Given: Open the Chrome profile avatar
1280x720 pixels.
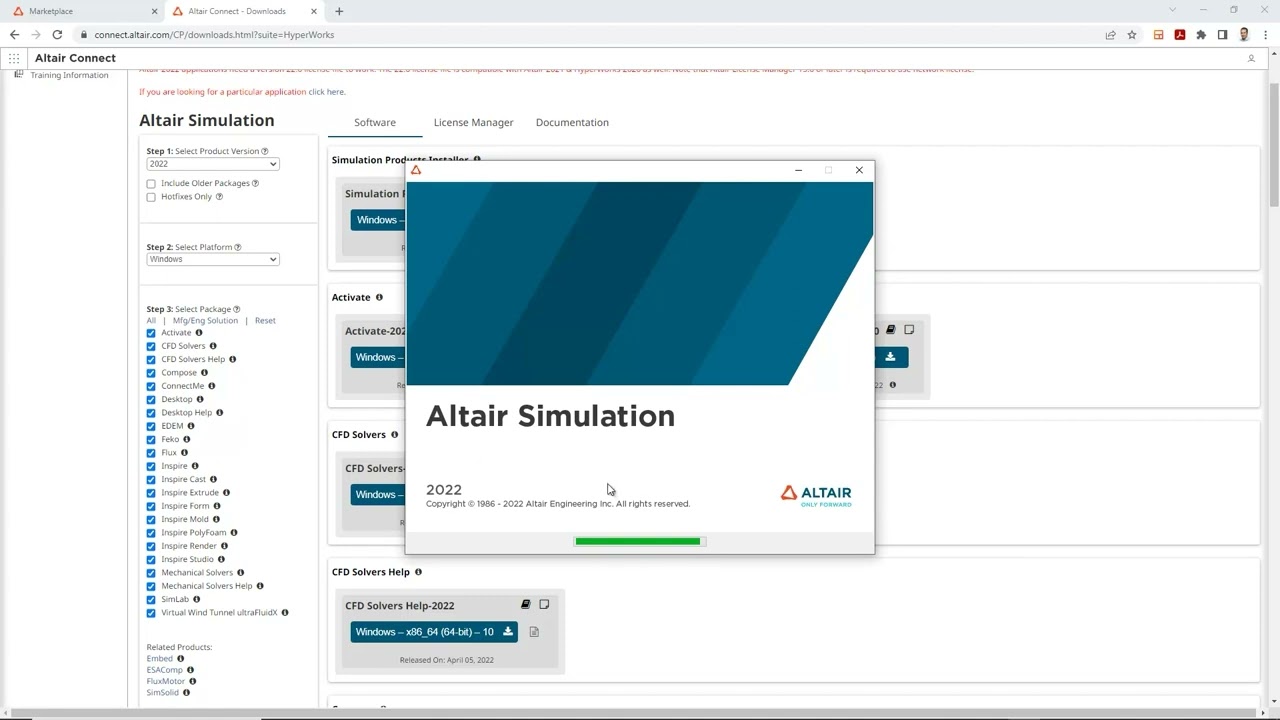Looking at the screenshot, I should (1244, 34).
